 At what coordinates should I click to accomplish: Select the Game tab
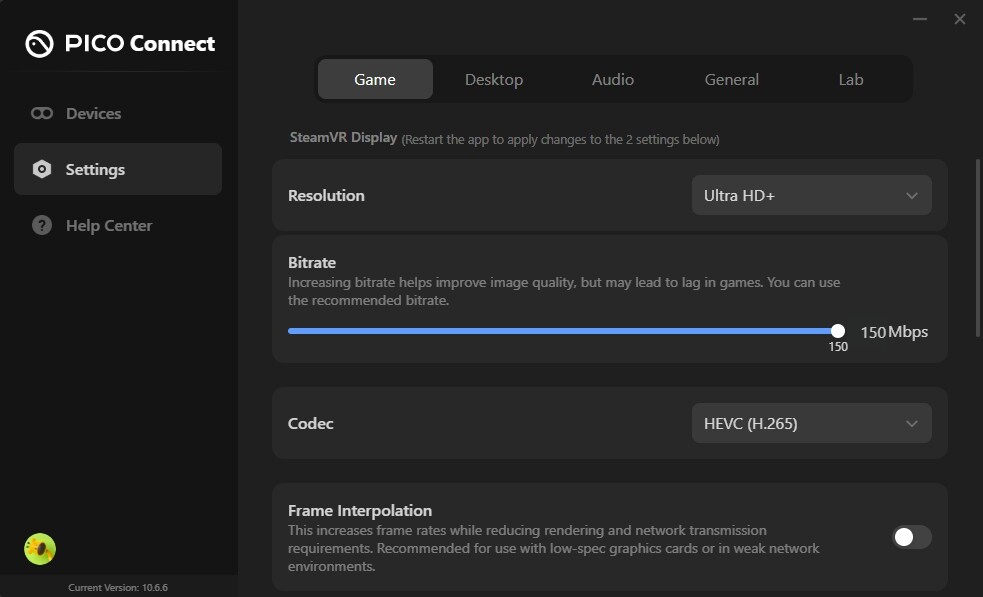(x=375, y=80)
